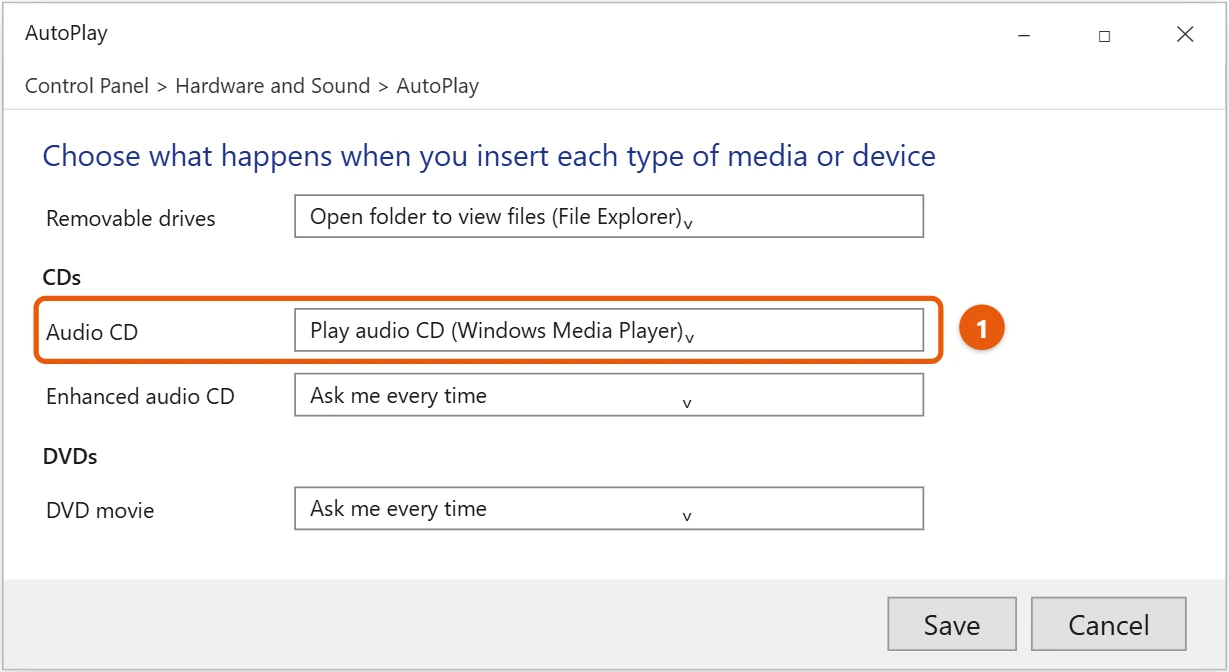Click the DVD movie label
1229x672 pixels.
click(x=100, y=510)
